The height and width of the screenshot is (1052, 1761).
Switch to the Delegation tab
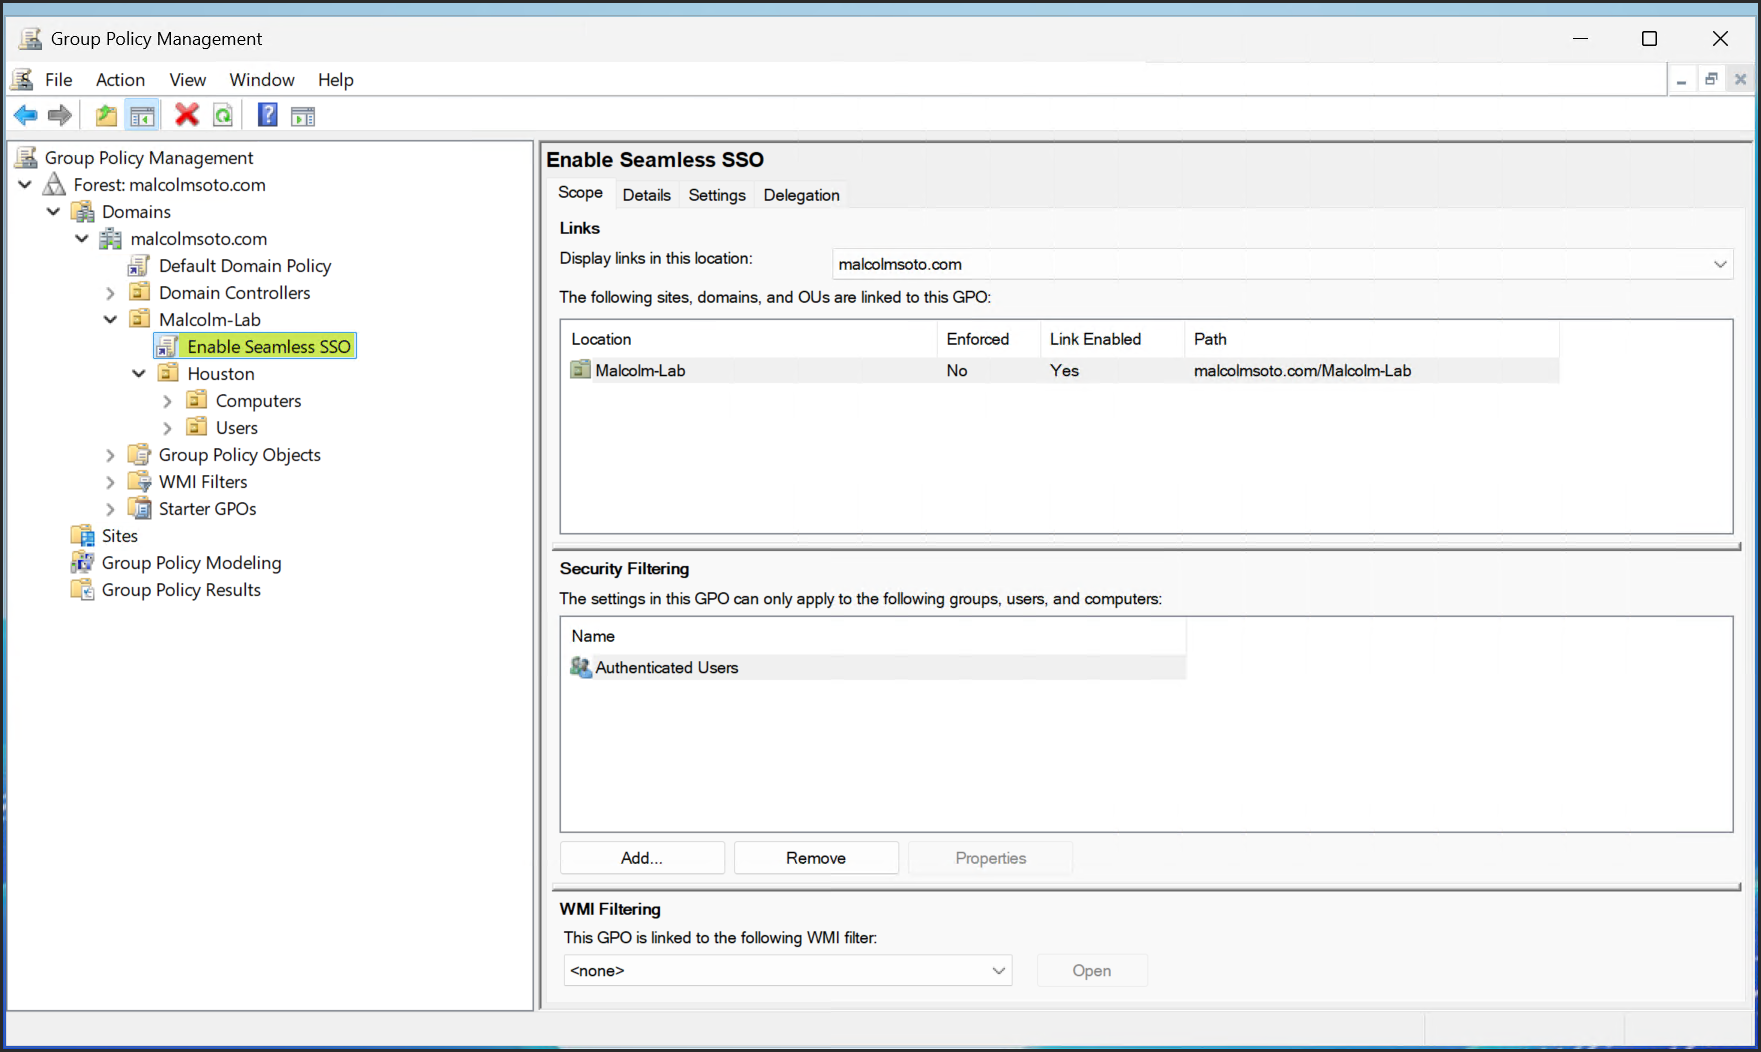801,195
